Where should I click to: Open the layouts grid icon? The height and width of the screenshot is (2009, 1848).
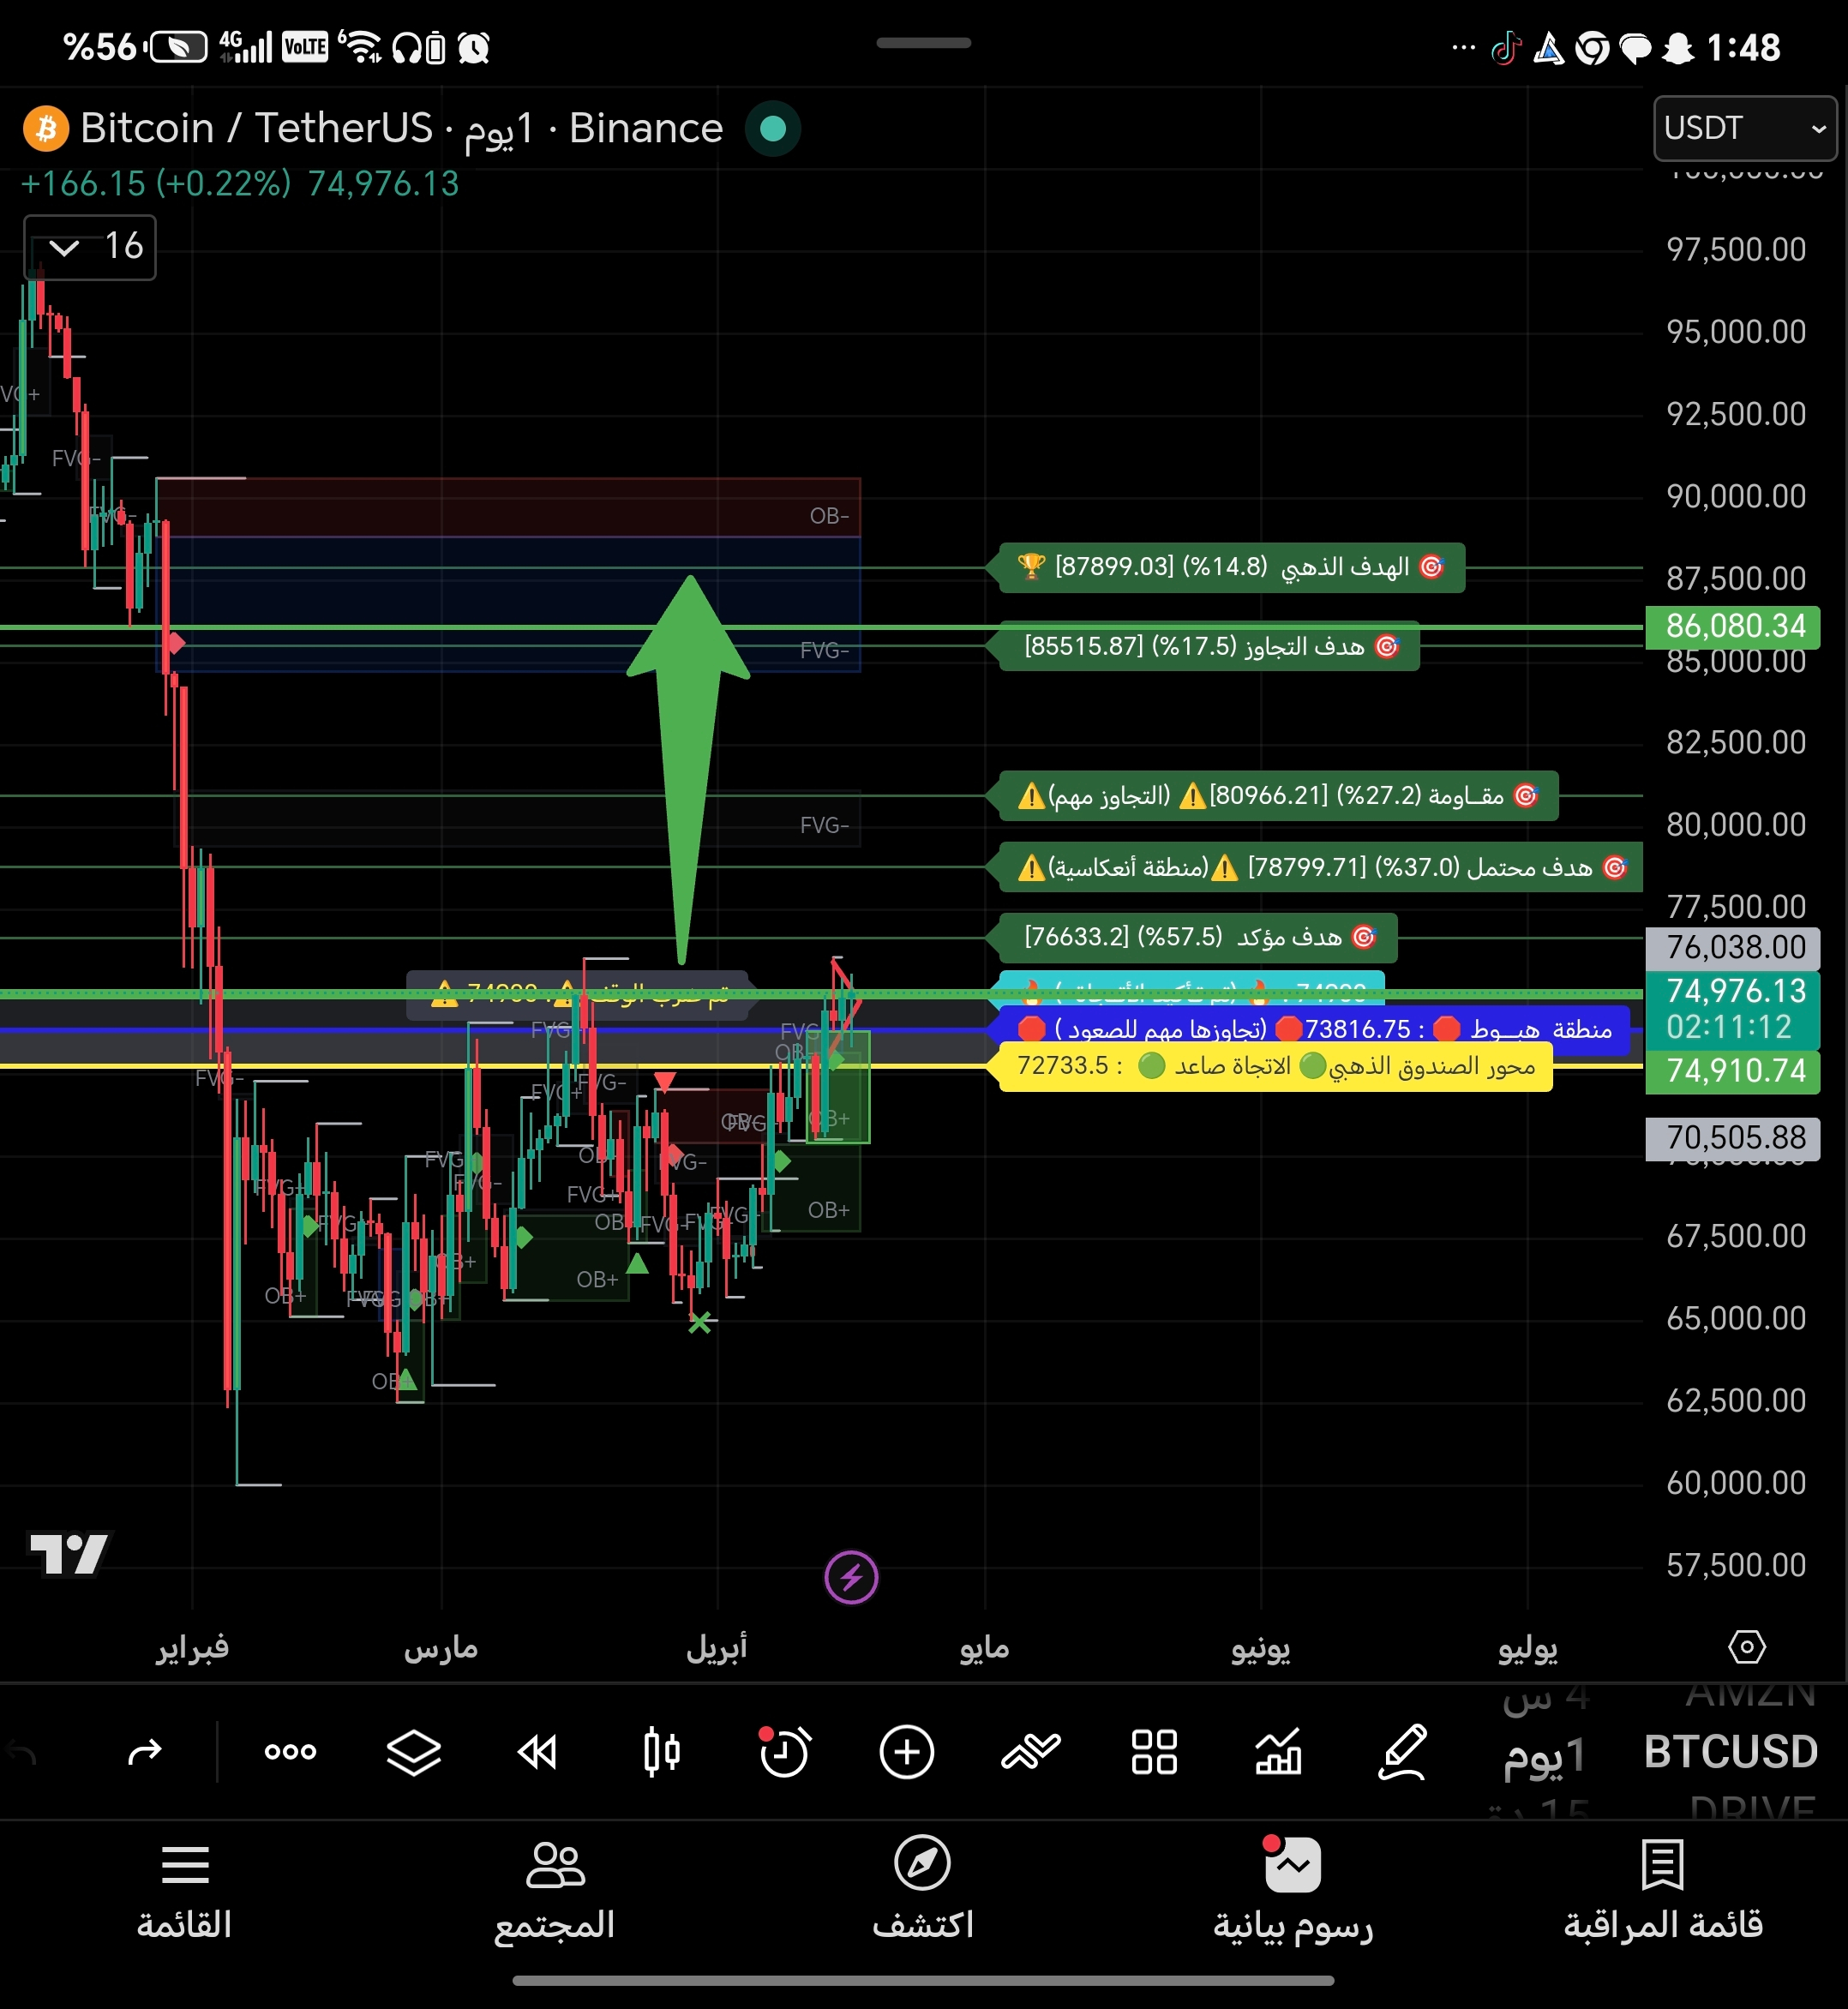tap(1154, 1752)
